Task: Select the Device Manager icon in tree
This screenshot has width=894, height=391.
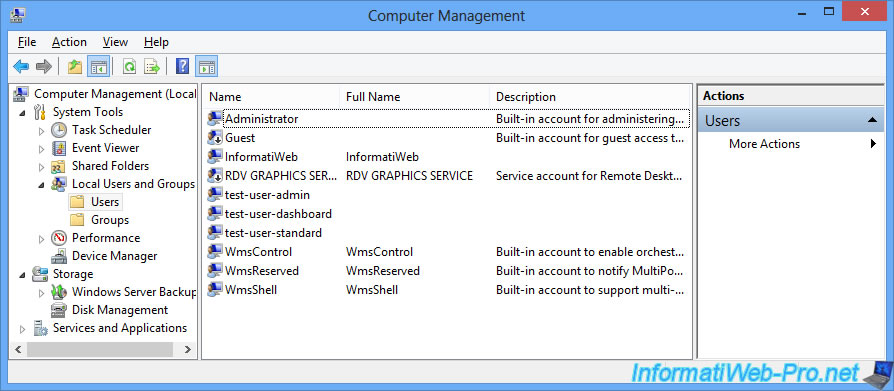Action: pyautogui.click(x=59, y=256)
